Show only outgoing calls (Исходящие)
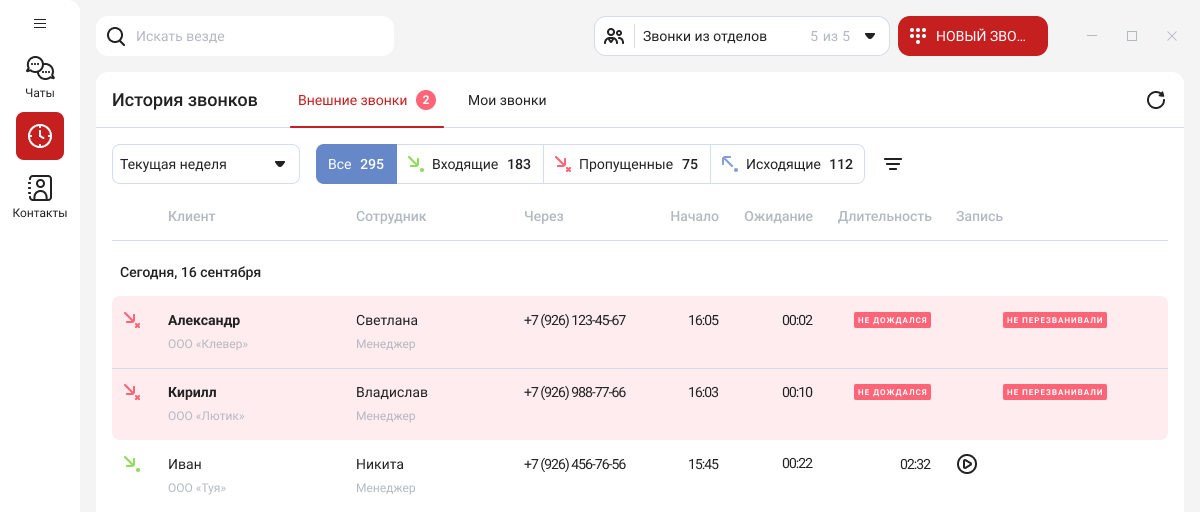 [787, 164]
